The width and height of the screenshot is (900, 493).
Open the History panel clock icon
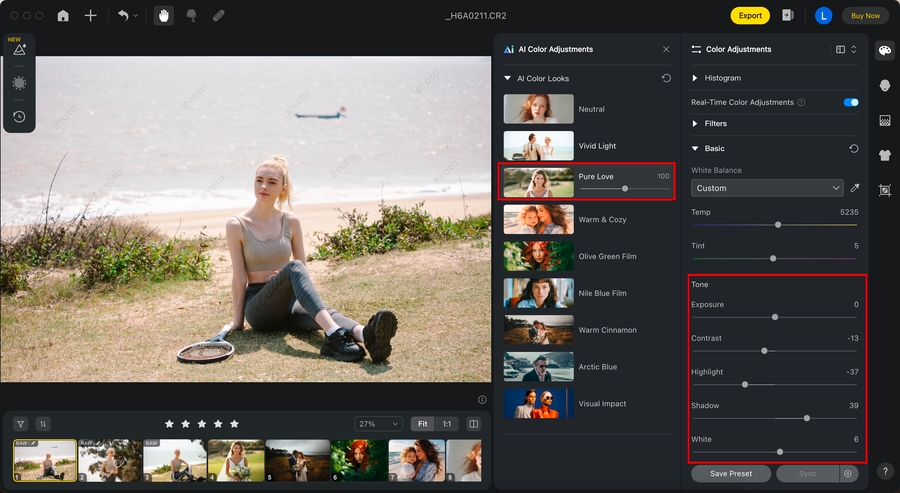[x=19, y=116]
